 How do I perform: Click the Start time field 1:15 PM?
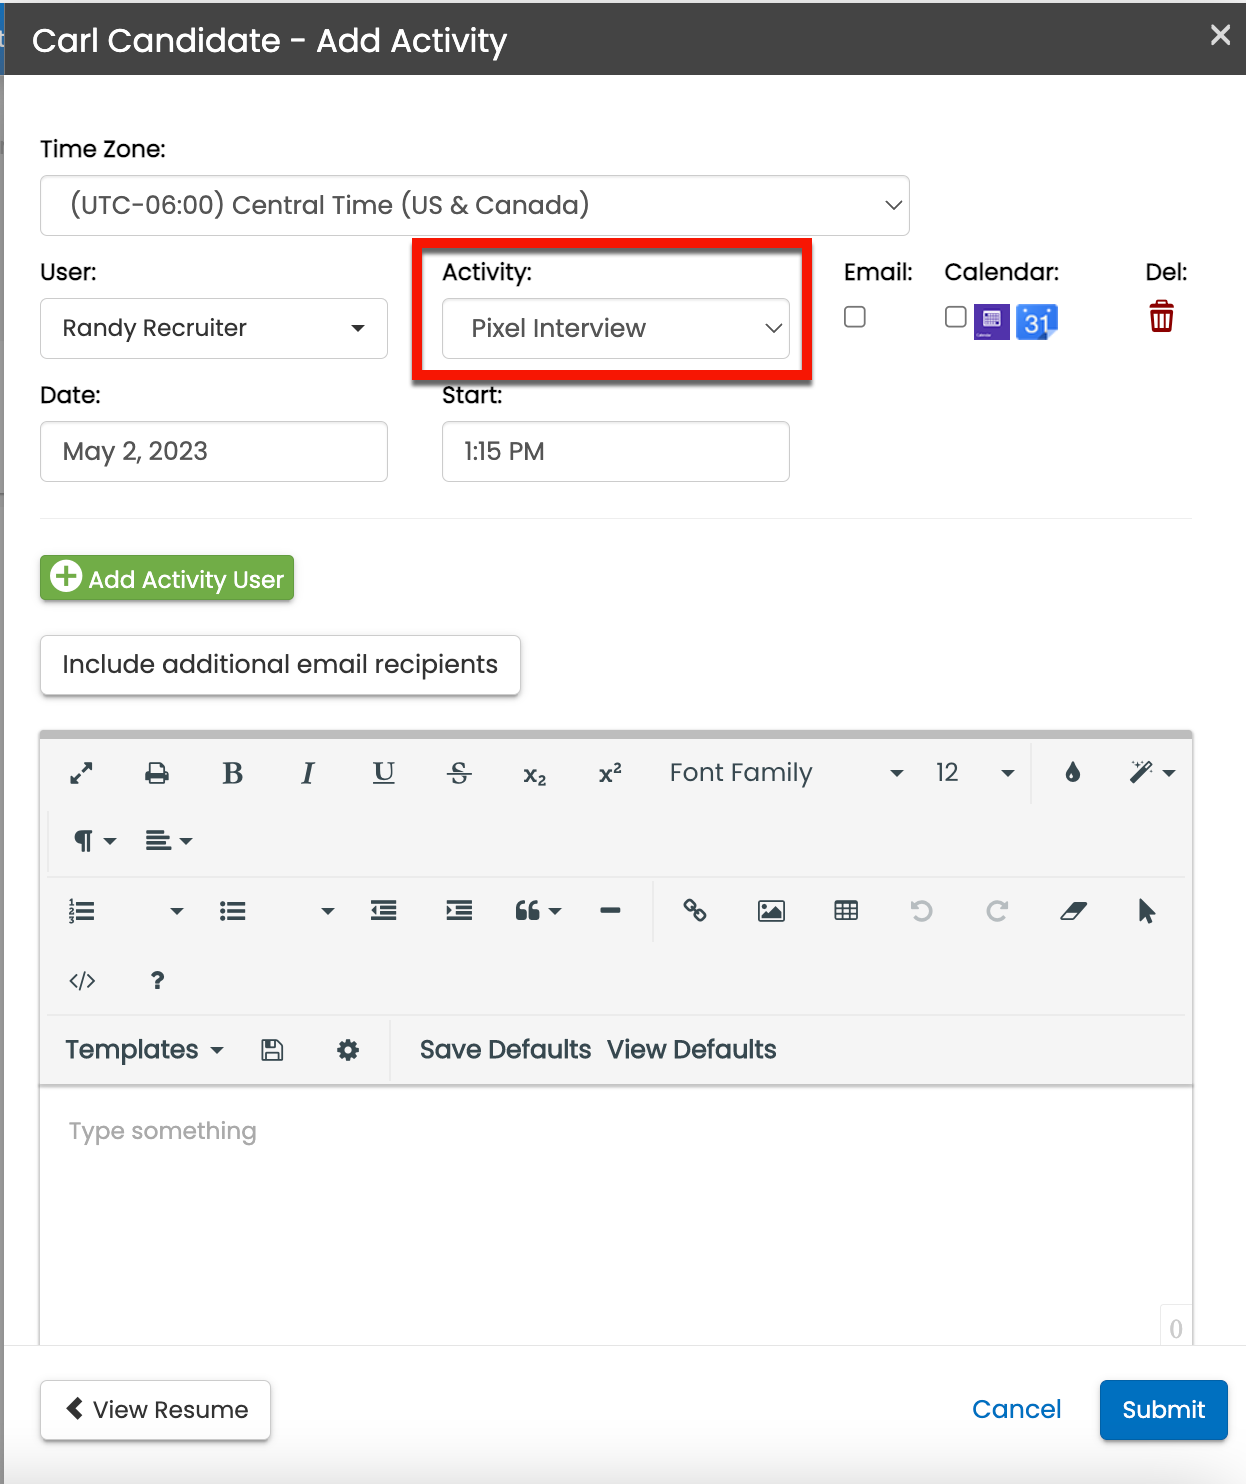[616, 452]
